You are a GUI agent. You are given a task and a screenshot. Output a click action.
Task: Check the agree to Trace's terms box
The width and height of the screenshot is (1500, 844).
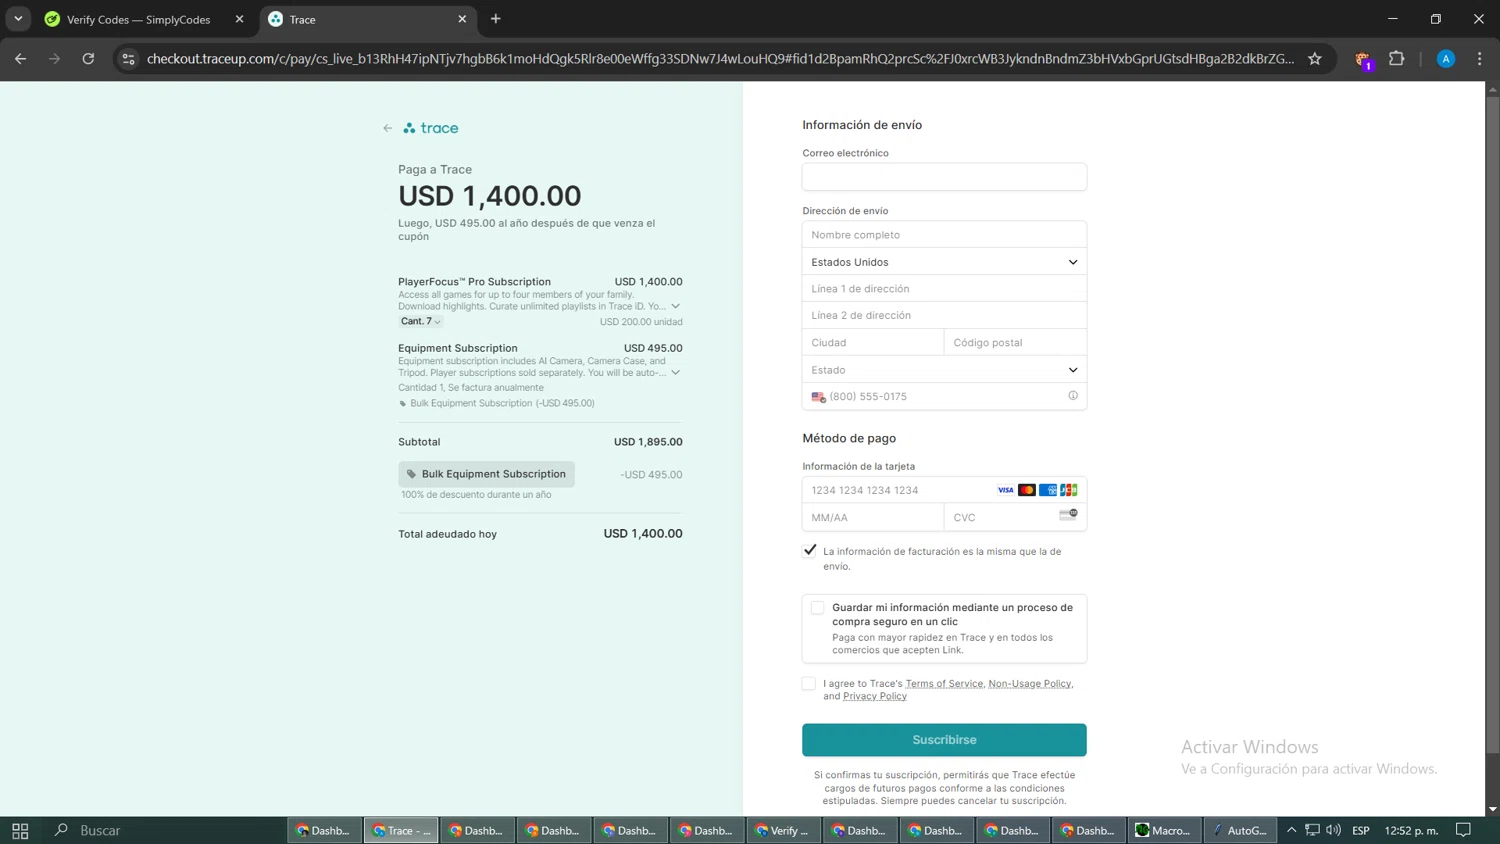pyautogui.click(x=808, y=683)
